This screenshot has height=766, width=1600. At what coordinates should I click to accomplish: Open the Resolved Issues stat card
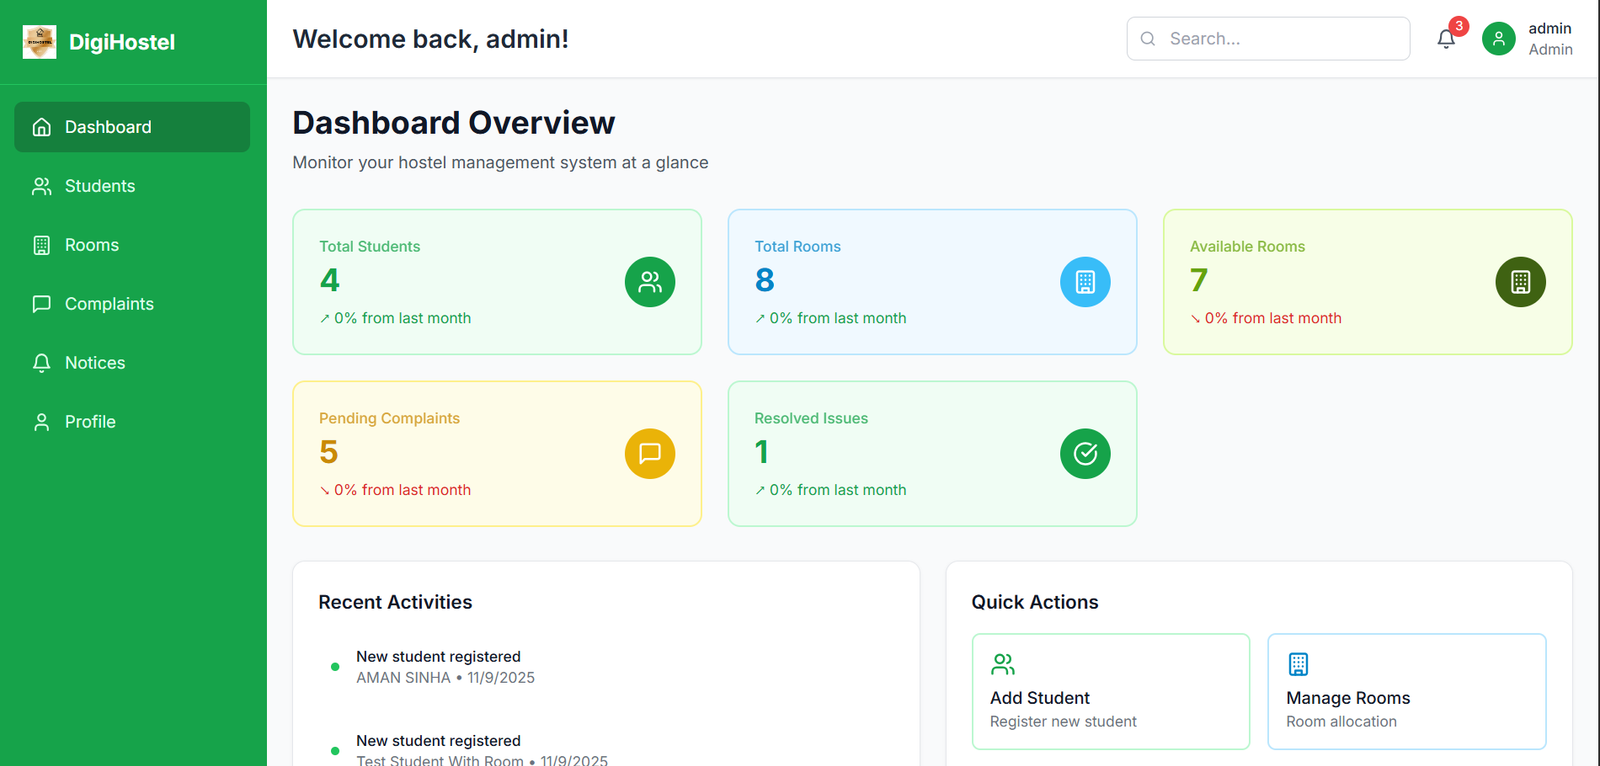[x=932, y=454]
